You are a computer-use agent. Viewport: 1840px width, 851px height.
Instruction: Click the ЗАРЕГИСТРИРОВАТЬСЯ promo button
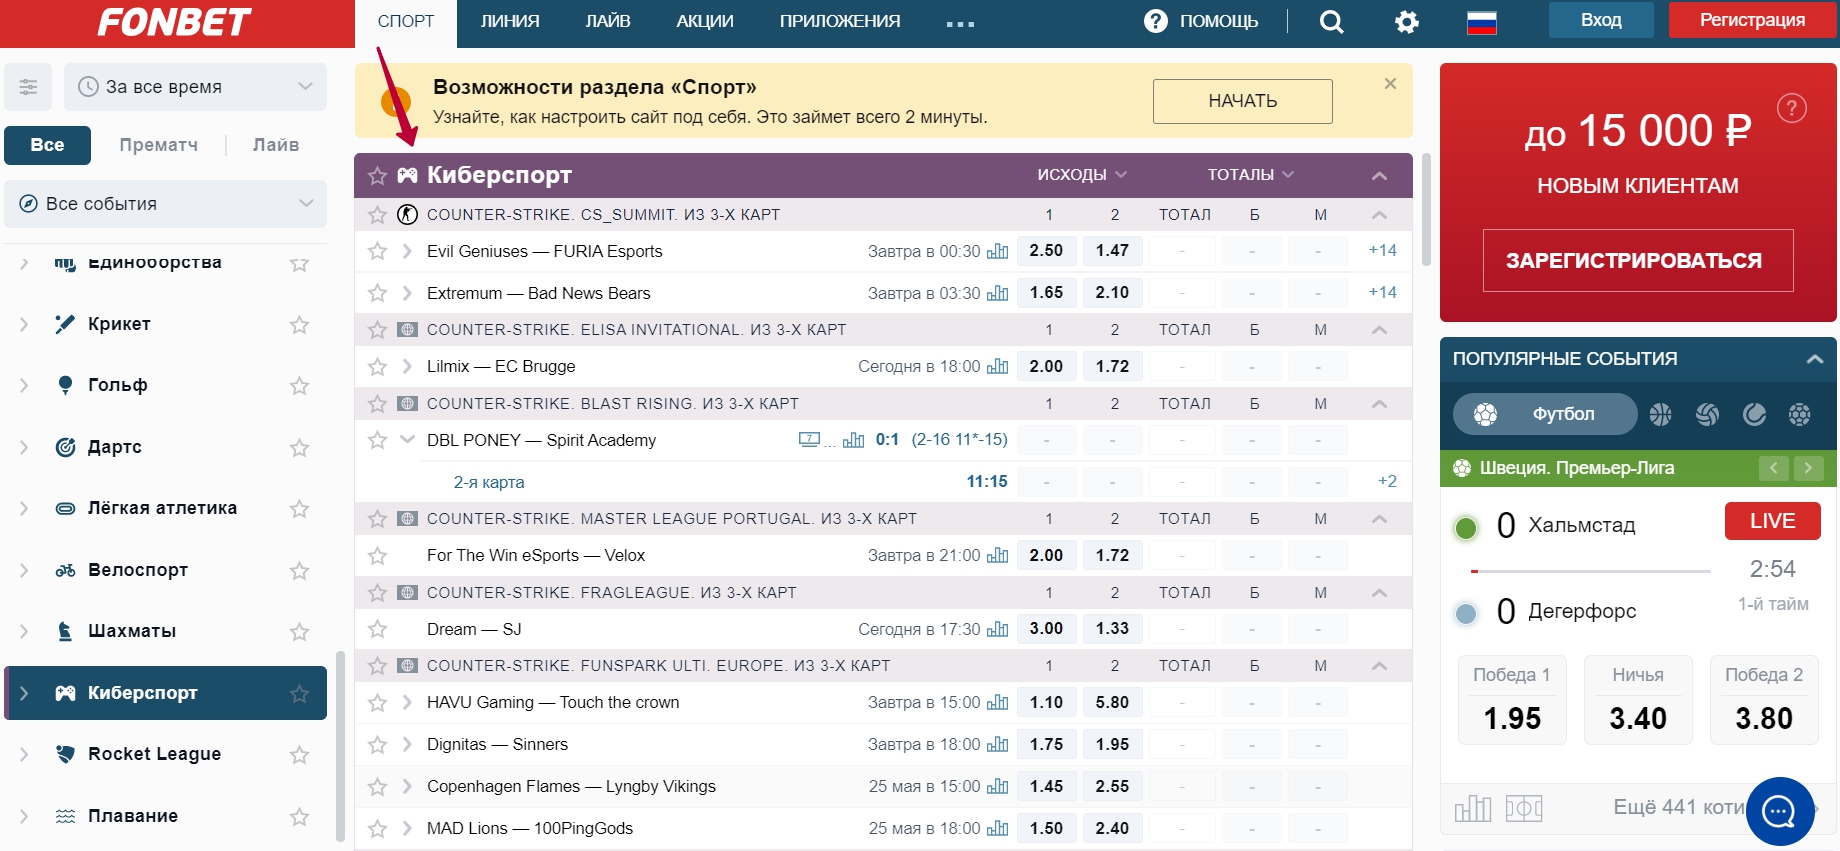click(1637, 261)
